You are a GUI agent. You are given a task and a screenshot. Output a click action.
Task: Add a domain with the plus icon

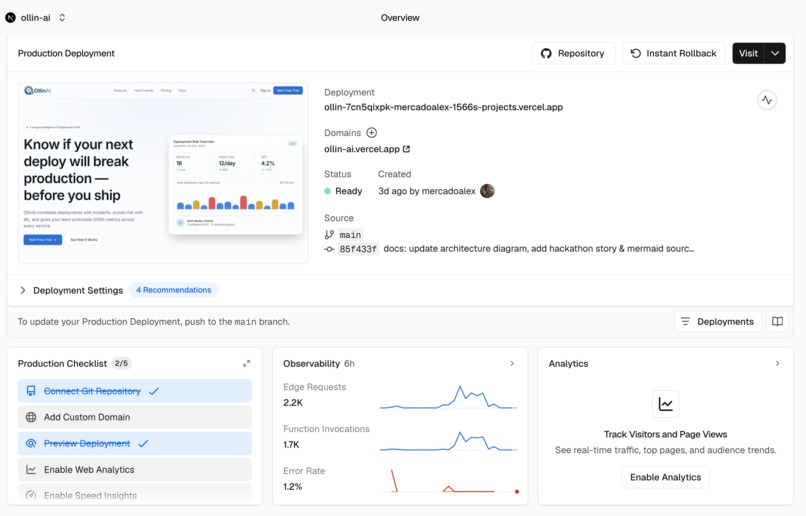coord(372,133)
